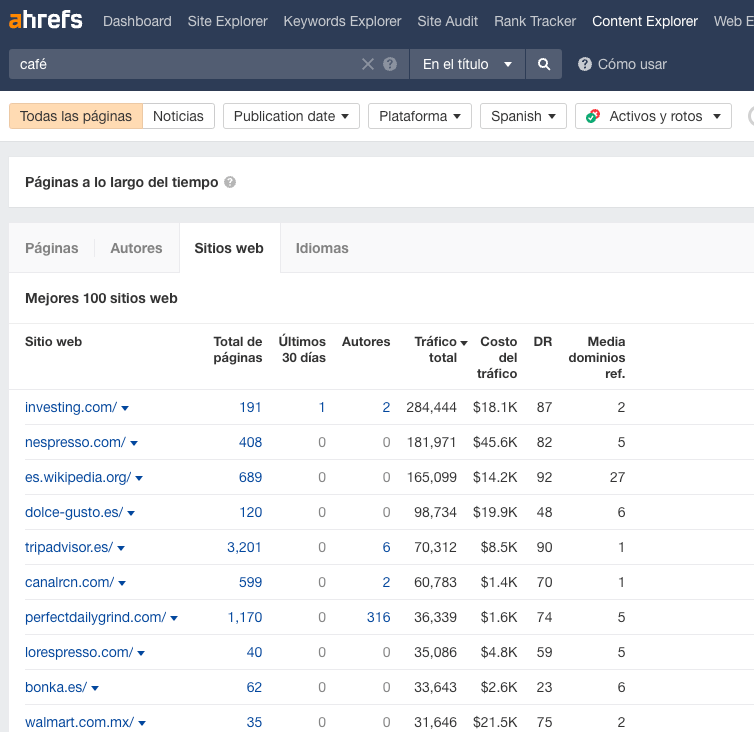754x732 pixels.
Task: Open the lorespresso.com/ site link
Action: tap(79, 653)
